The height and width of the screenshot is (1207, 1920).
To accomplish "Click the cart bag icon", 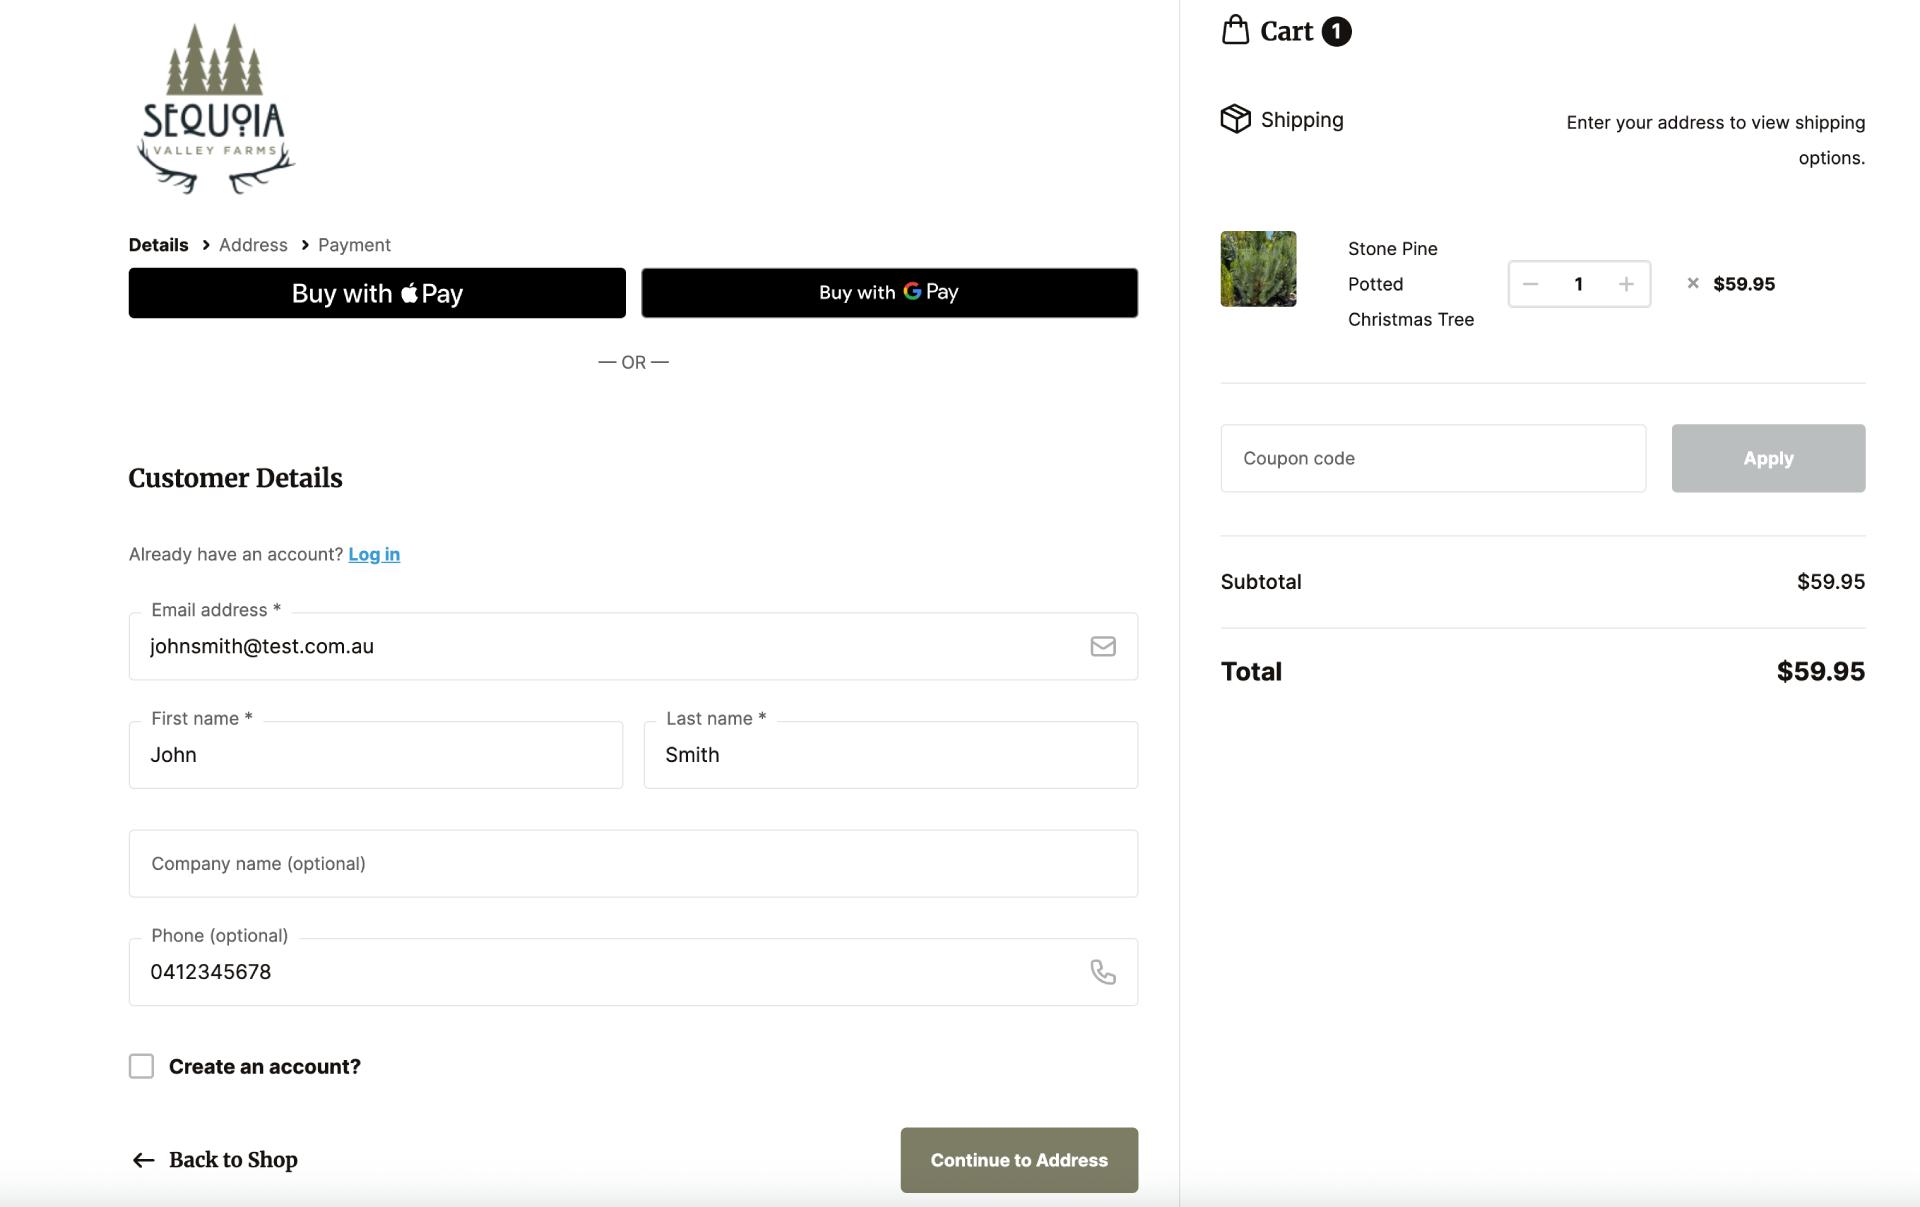I will click(1235, 30).
